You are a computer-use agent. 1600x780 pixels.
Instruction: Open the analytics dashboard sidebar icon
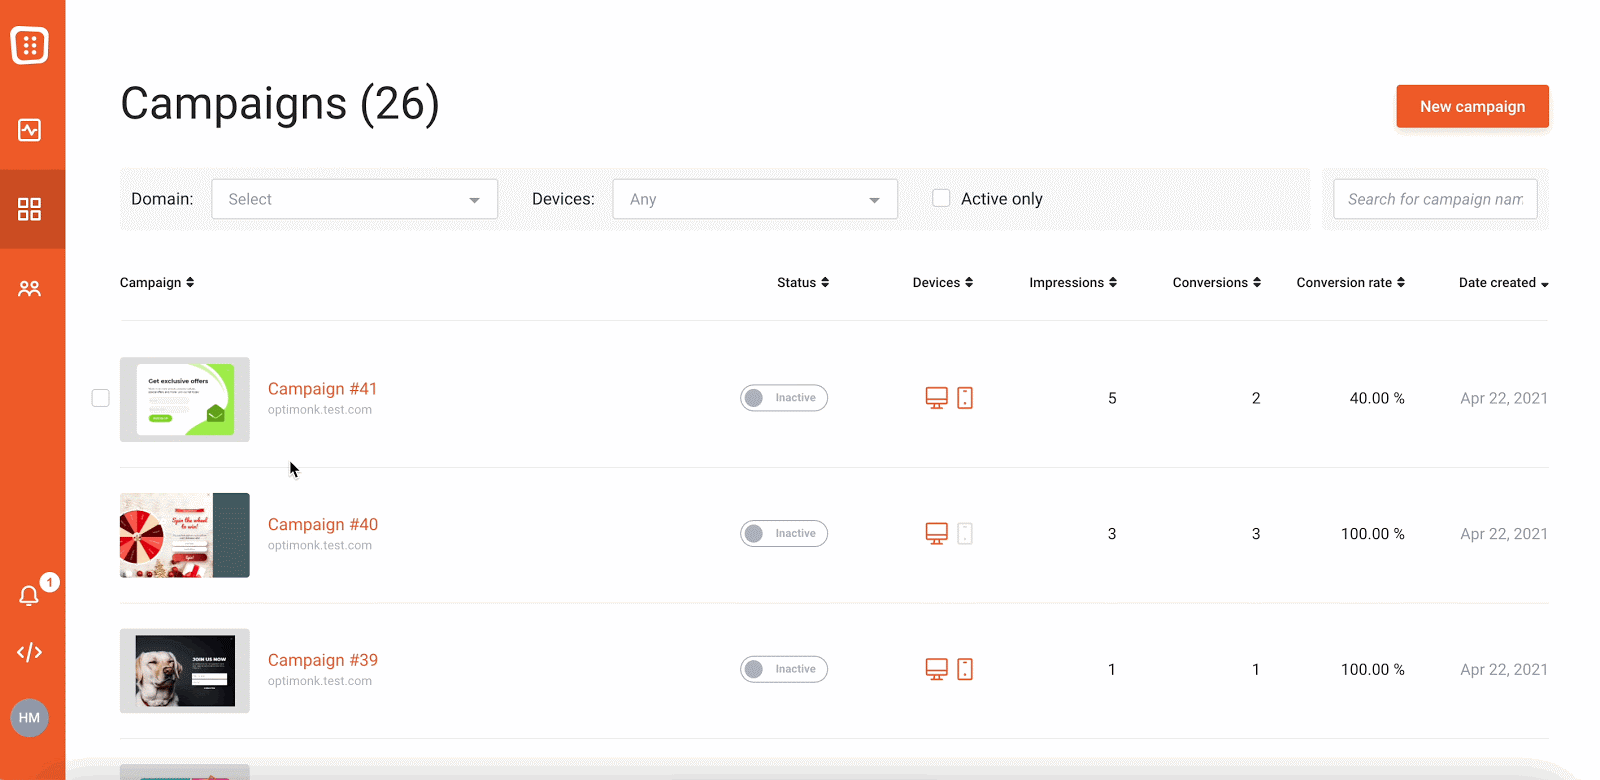click(x=29, y=130)
